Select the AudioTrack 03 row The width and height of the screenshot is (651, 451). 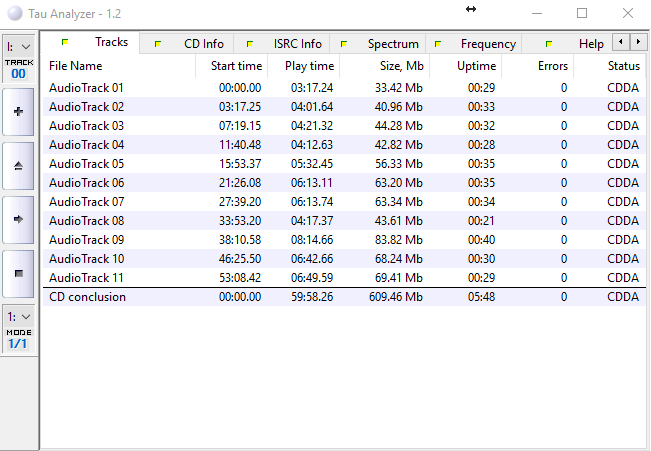pyautogui.click(x=344, y=126)
